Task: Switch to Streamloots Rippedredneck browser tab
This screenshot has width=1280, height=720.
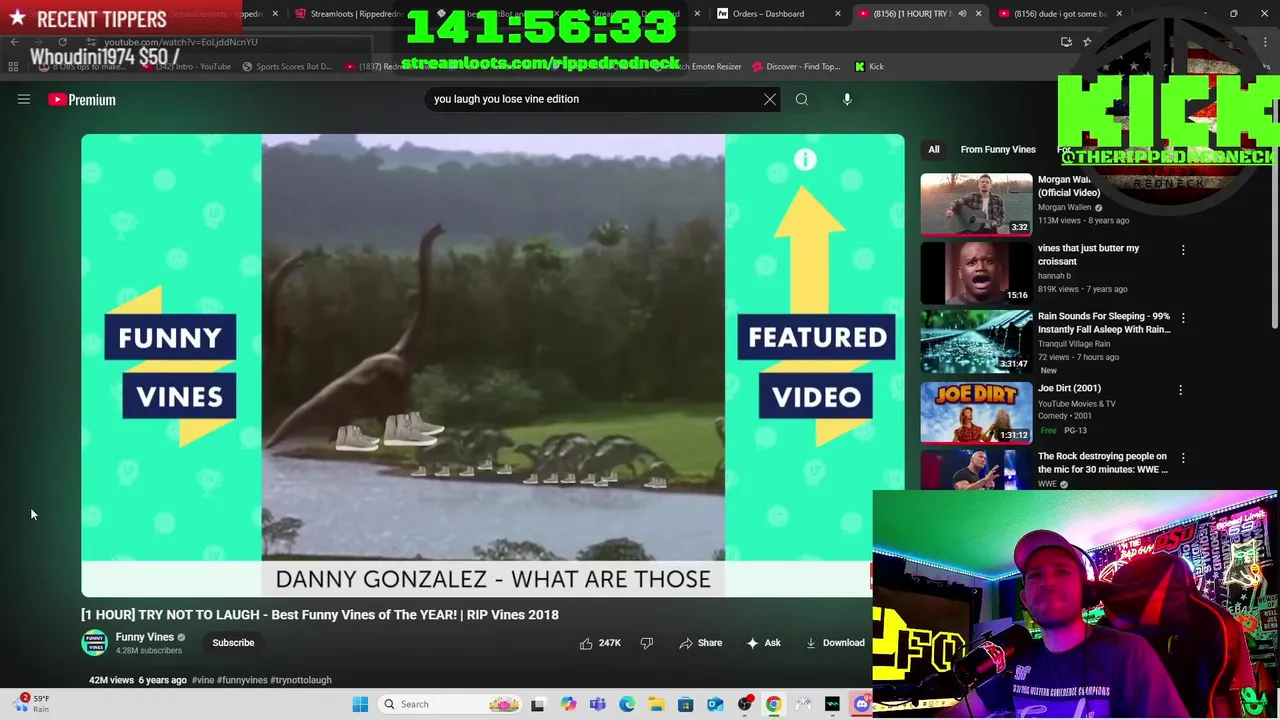Action: click(x=350, y=14)
